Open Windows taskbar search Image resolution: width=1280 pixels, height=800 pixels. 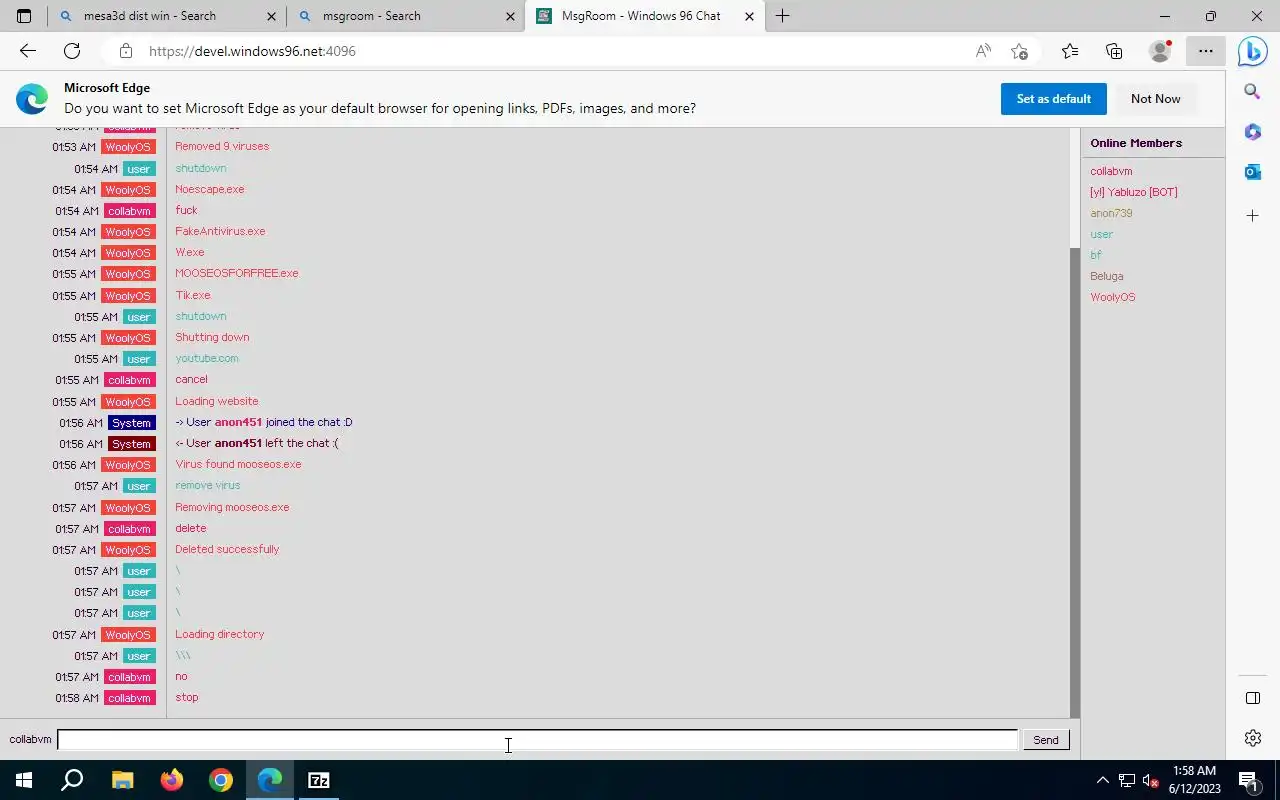coord(72,780)
